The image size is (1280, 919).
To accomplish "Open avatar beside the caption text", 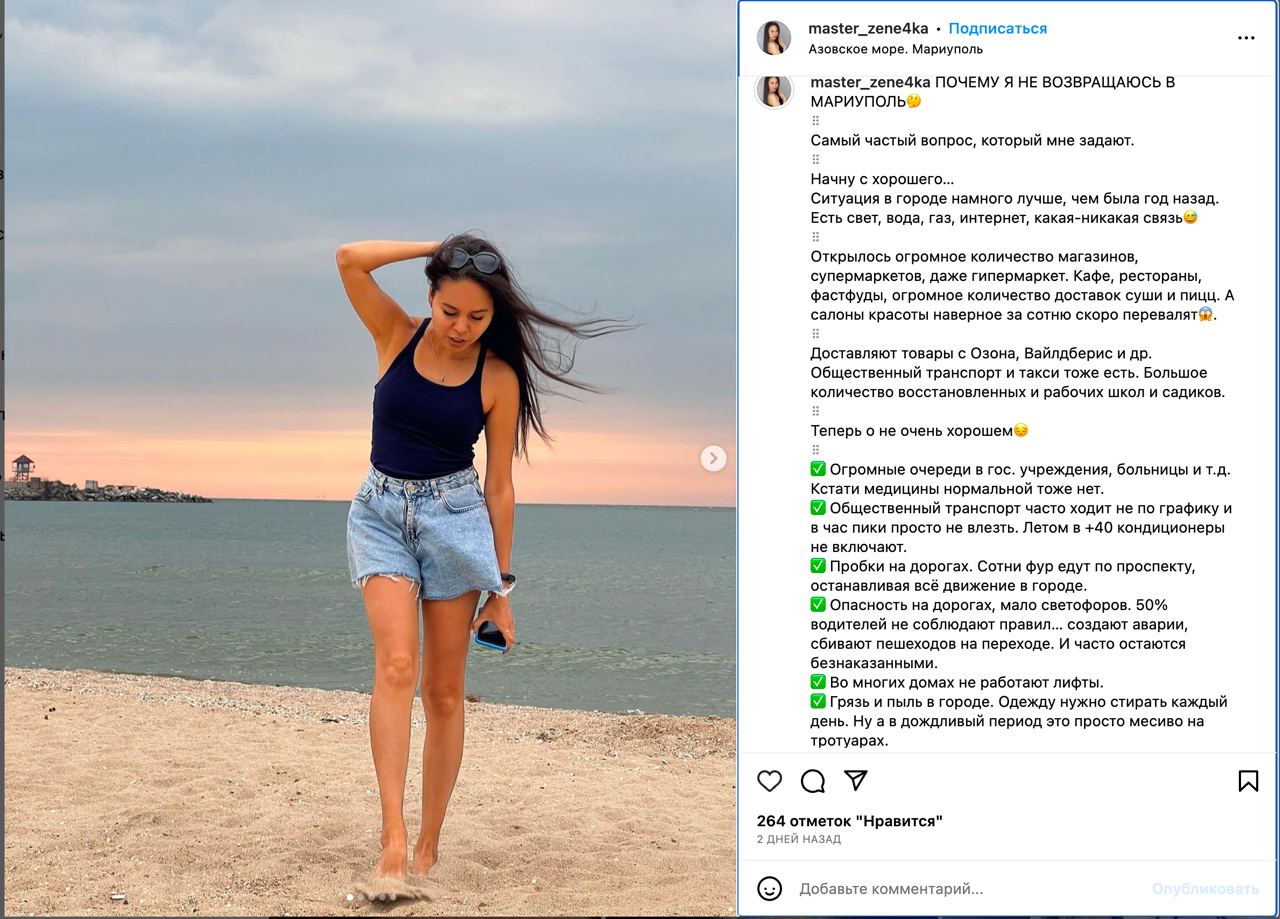I will tap(774, 90).
